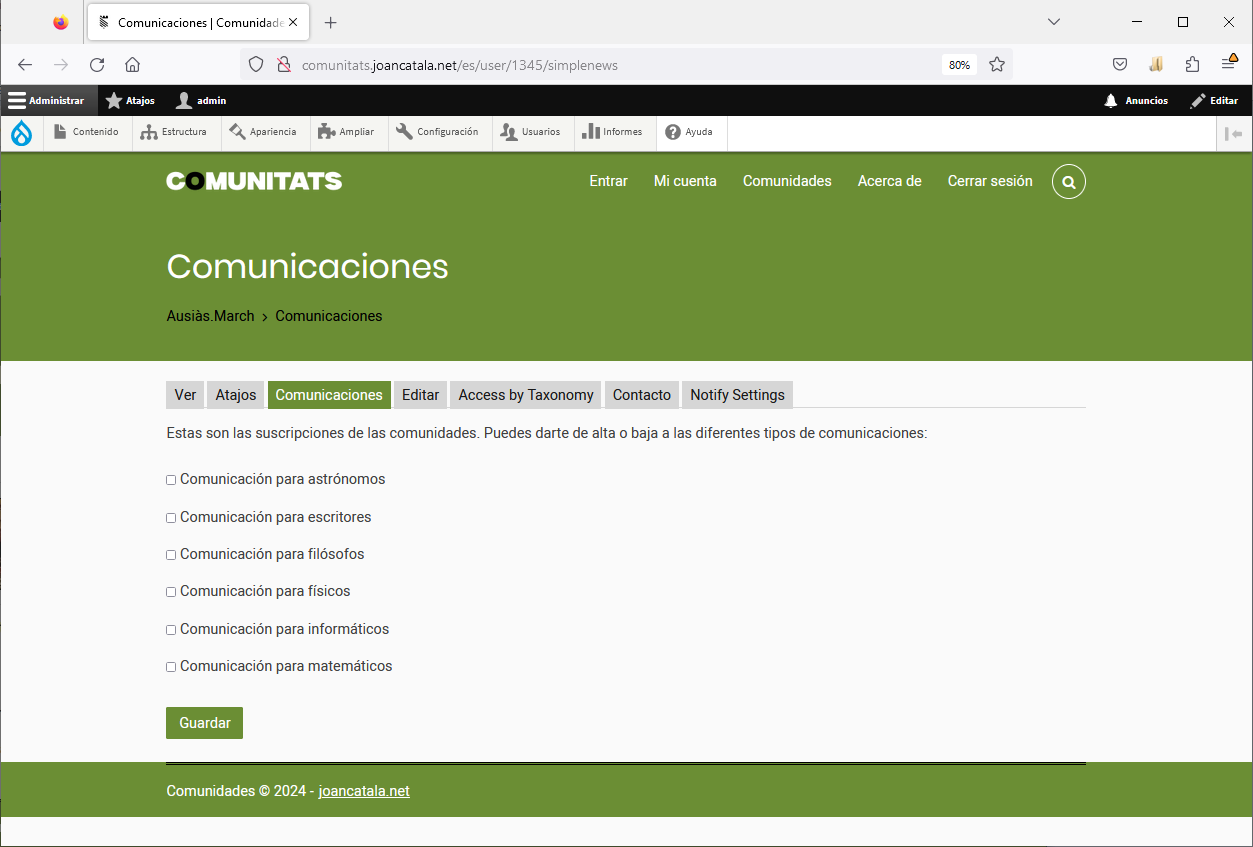Check the Comunicación para filósofos box
The width and height of the screenshot is (1253, 847).
(x=171, y=555)
